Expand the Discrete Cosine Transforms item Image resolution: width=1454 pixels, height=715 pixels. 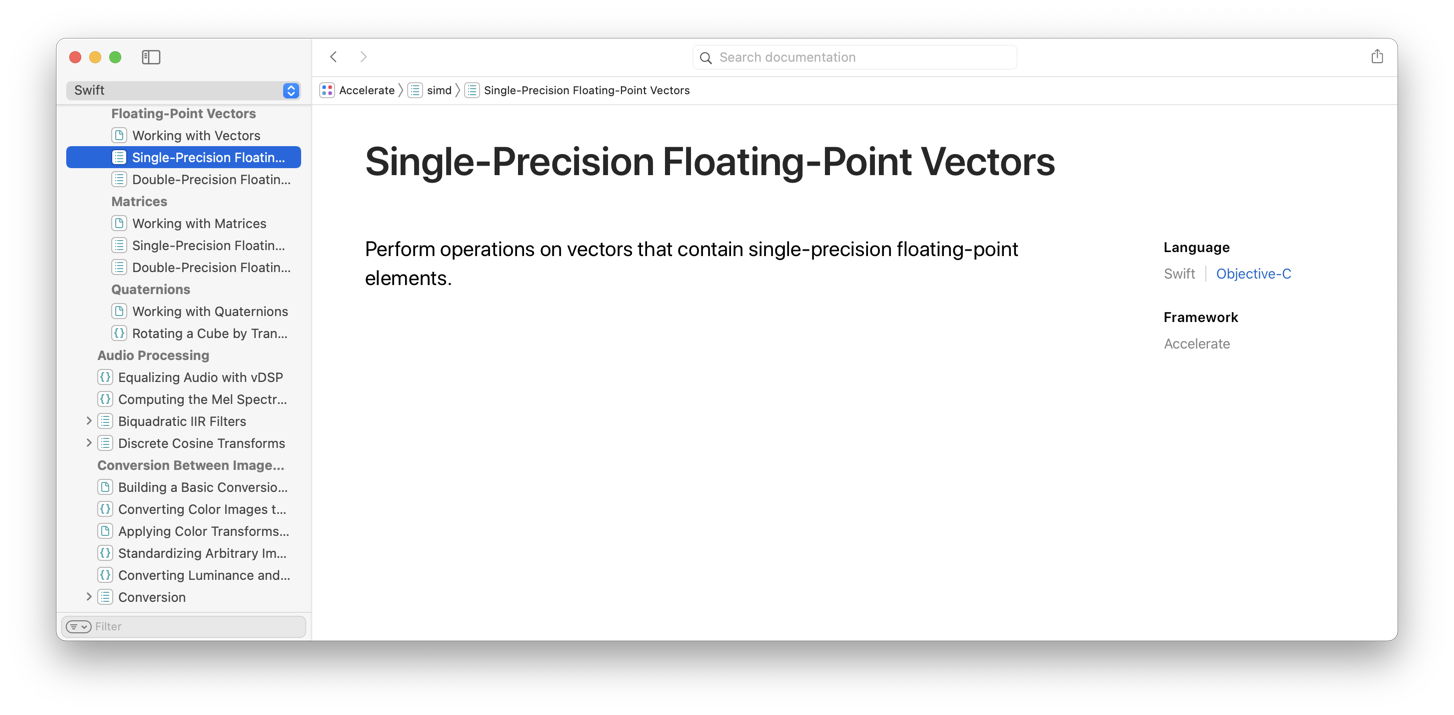pyautogui.click(x=89, y=443)
